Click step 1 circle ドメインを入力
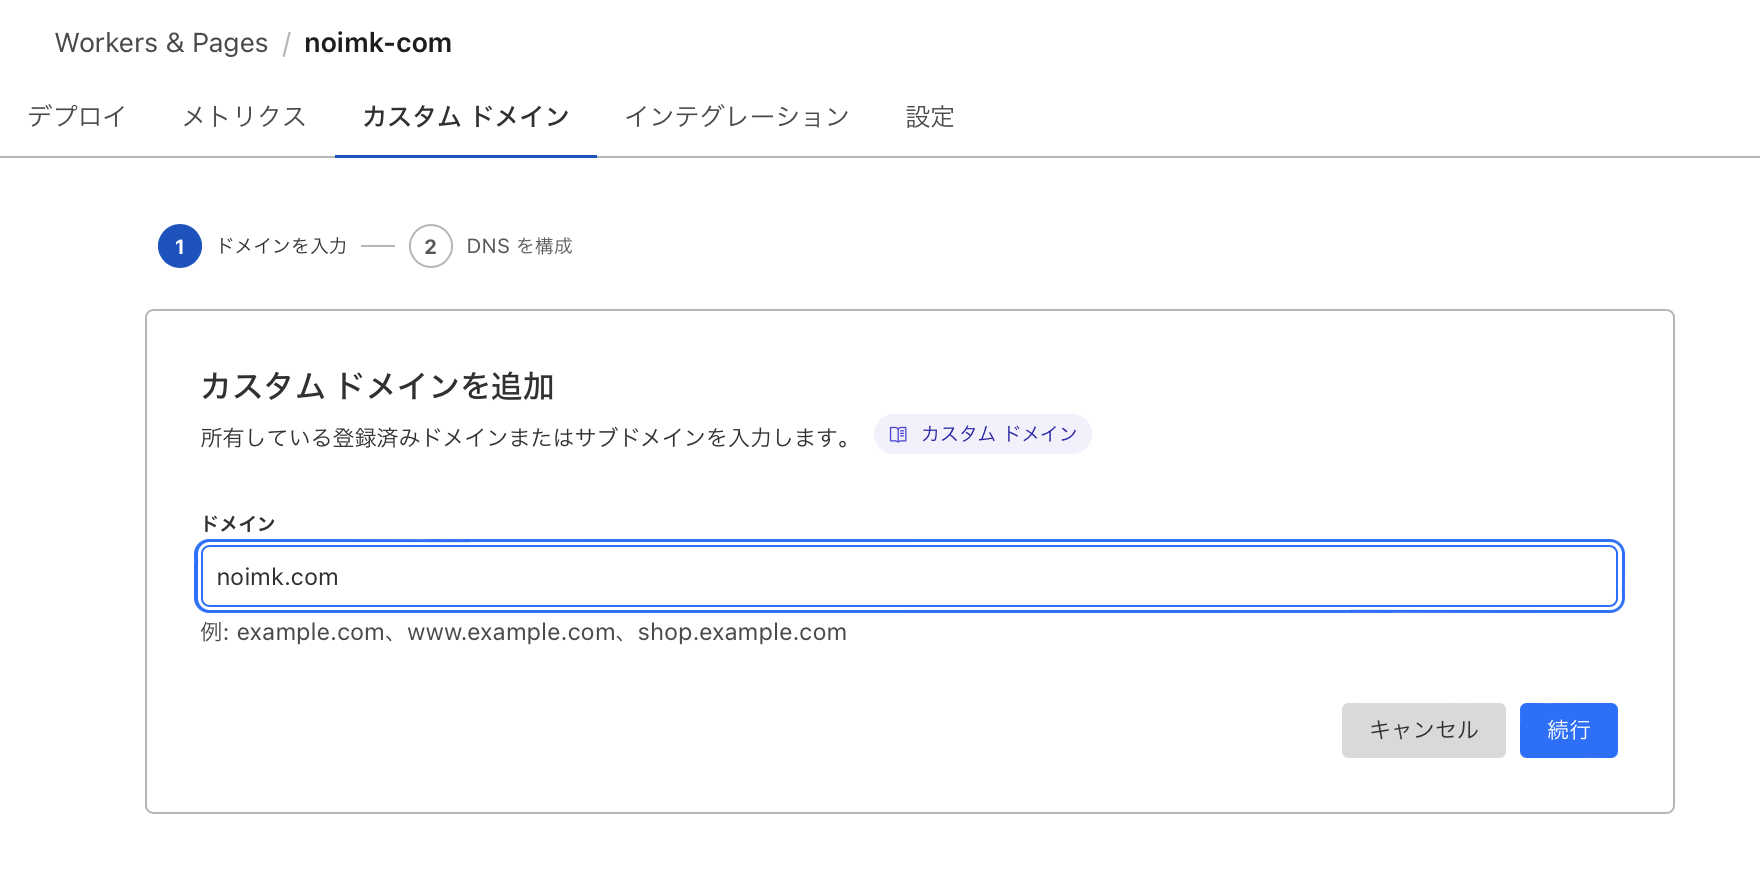This screenshot has width=1760, height=890. (180, 246)
